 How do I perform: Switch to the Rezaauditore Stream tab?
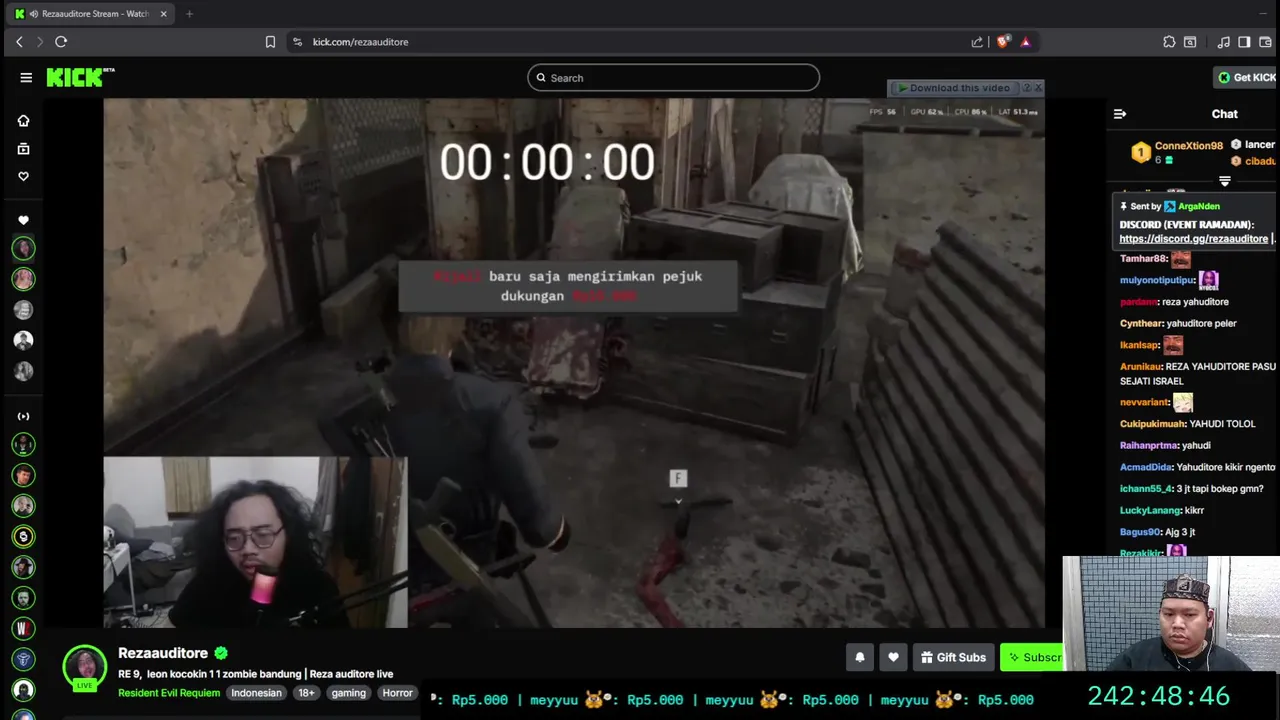pyautogui.click(x=88, y=14)
